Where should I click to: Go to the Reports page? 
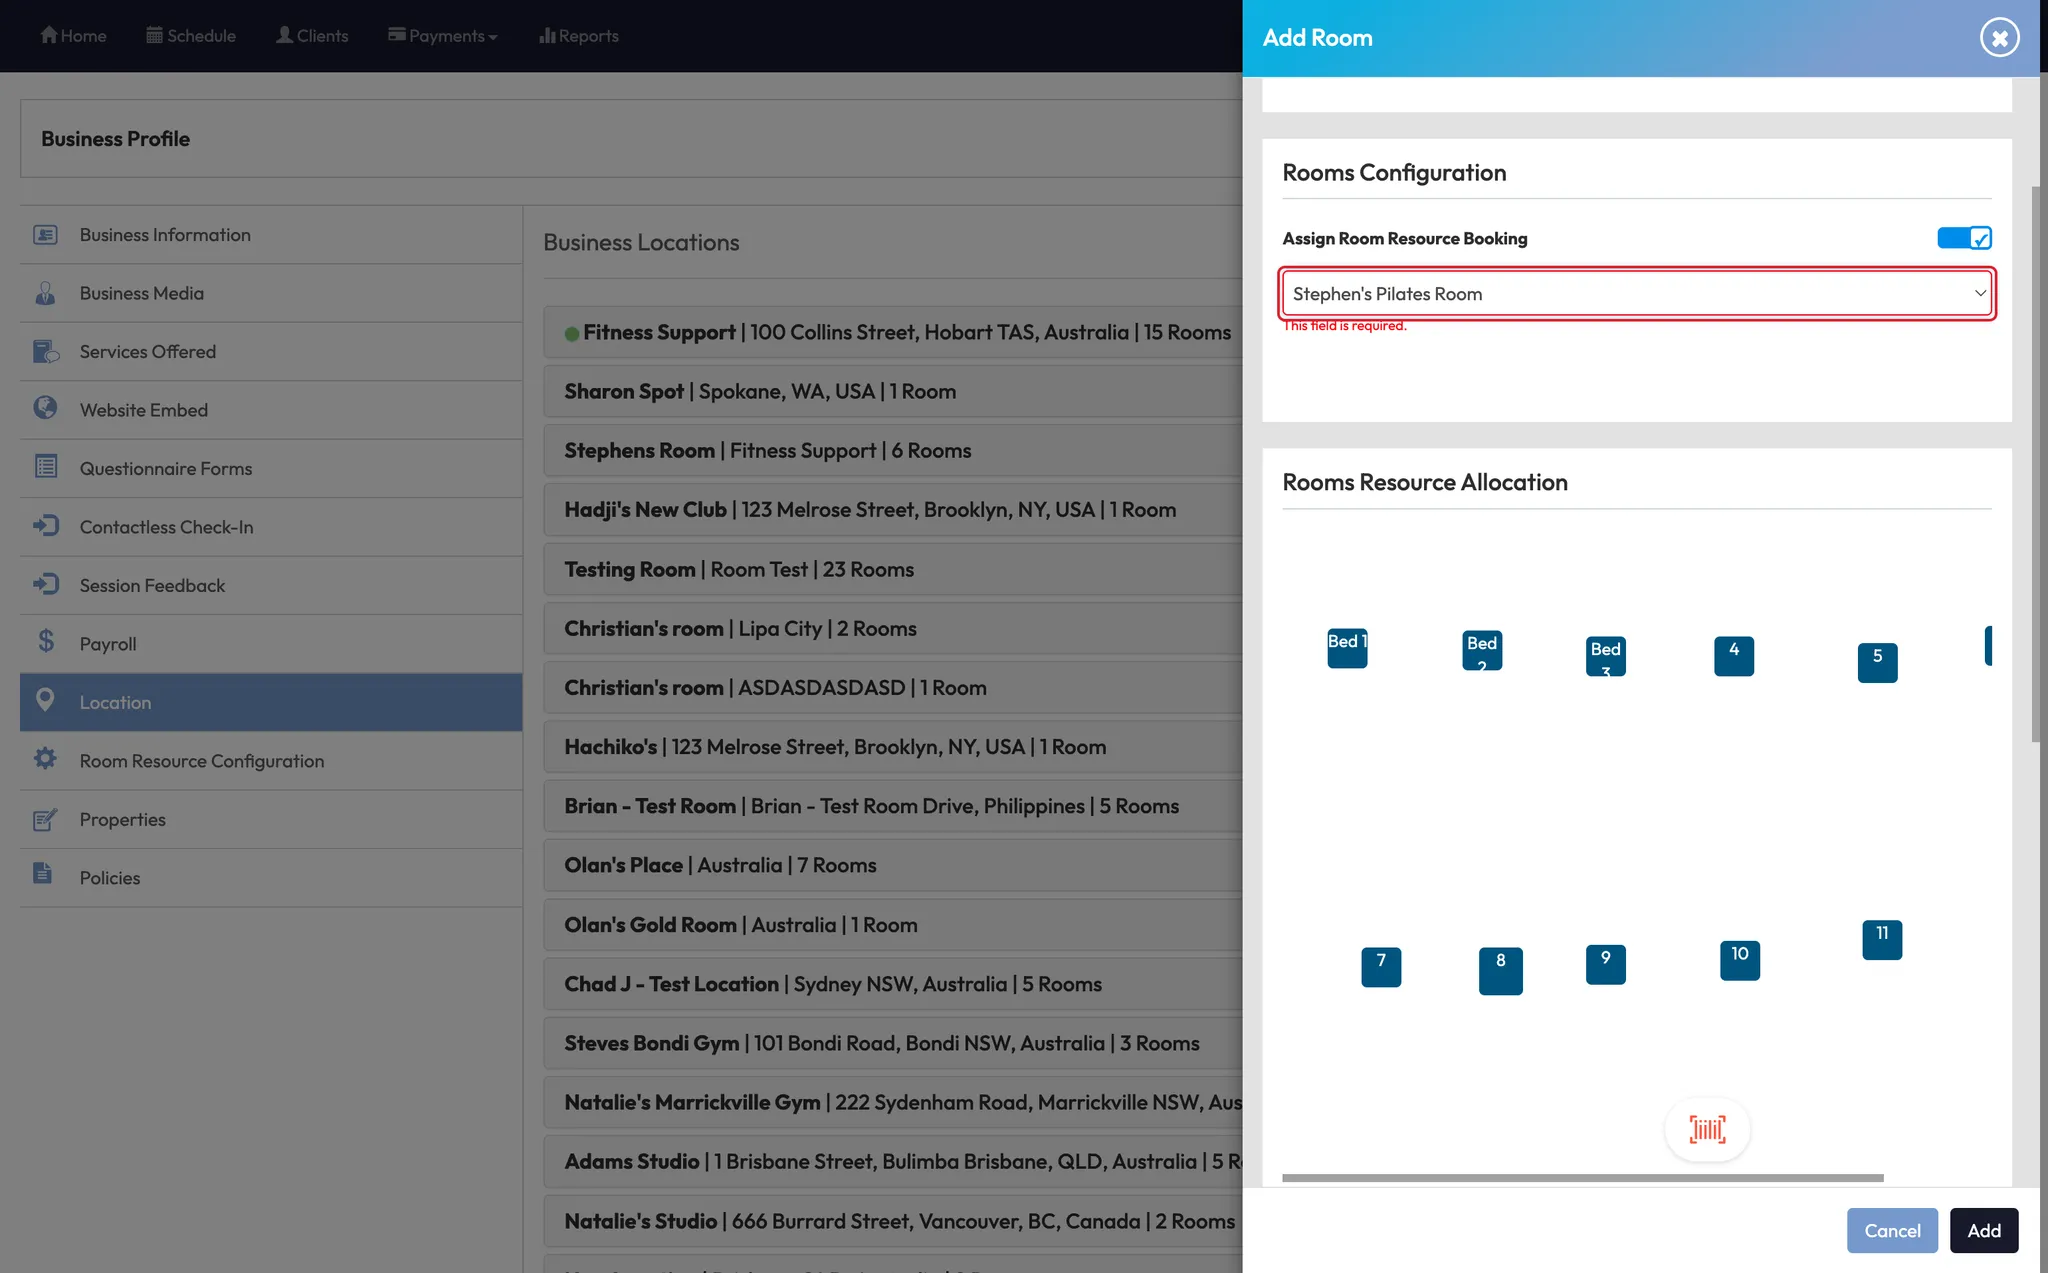click(578, 36)
